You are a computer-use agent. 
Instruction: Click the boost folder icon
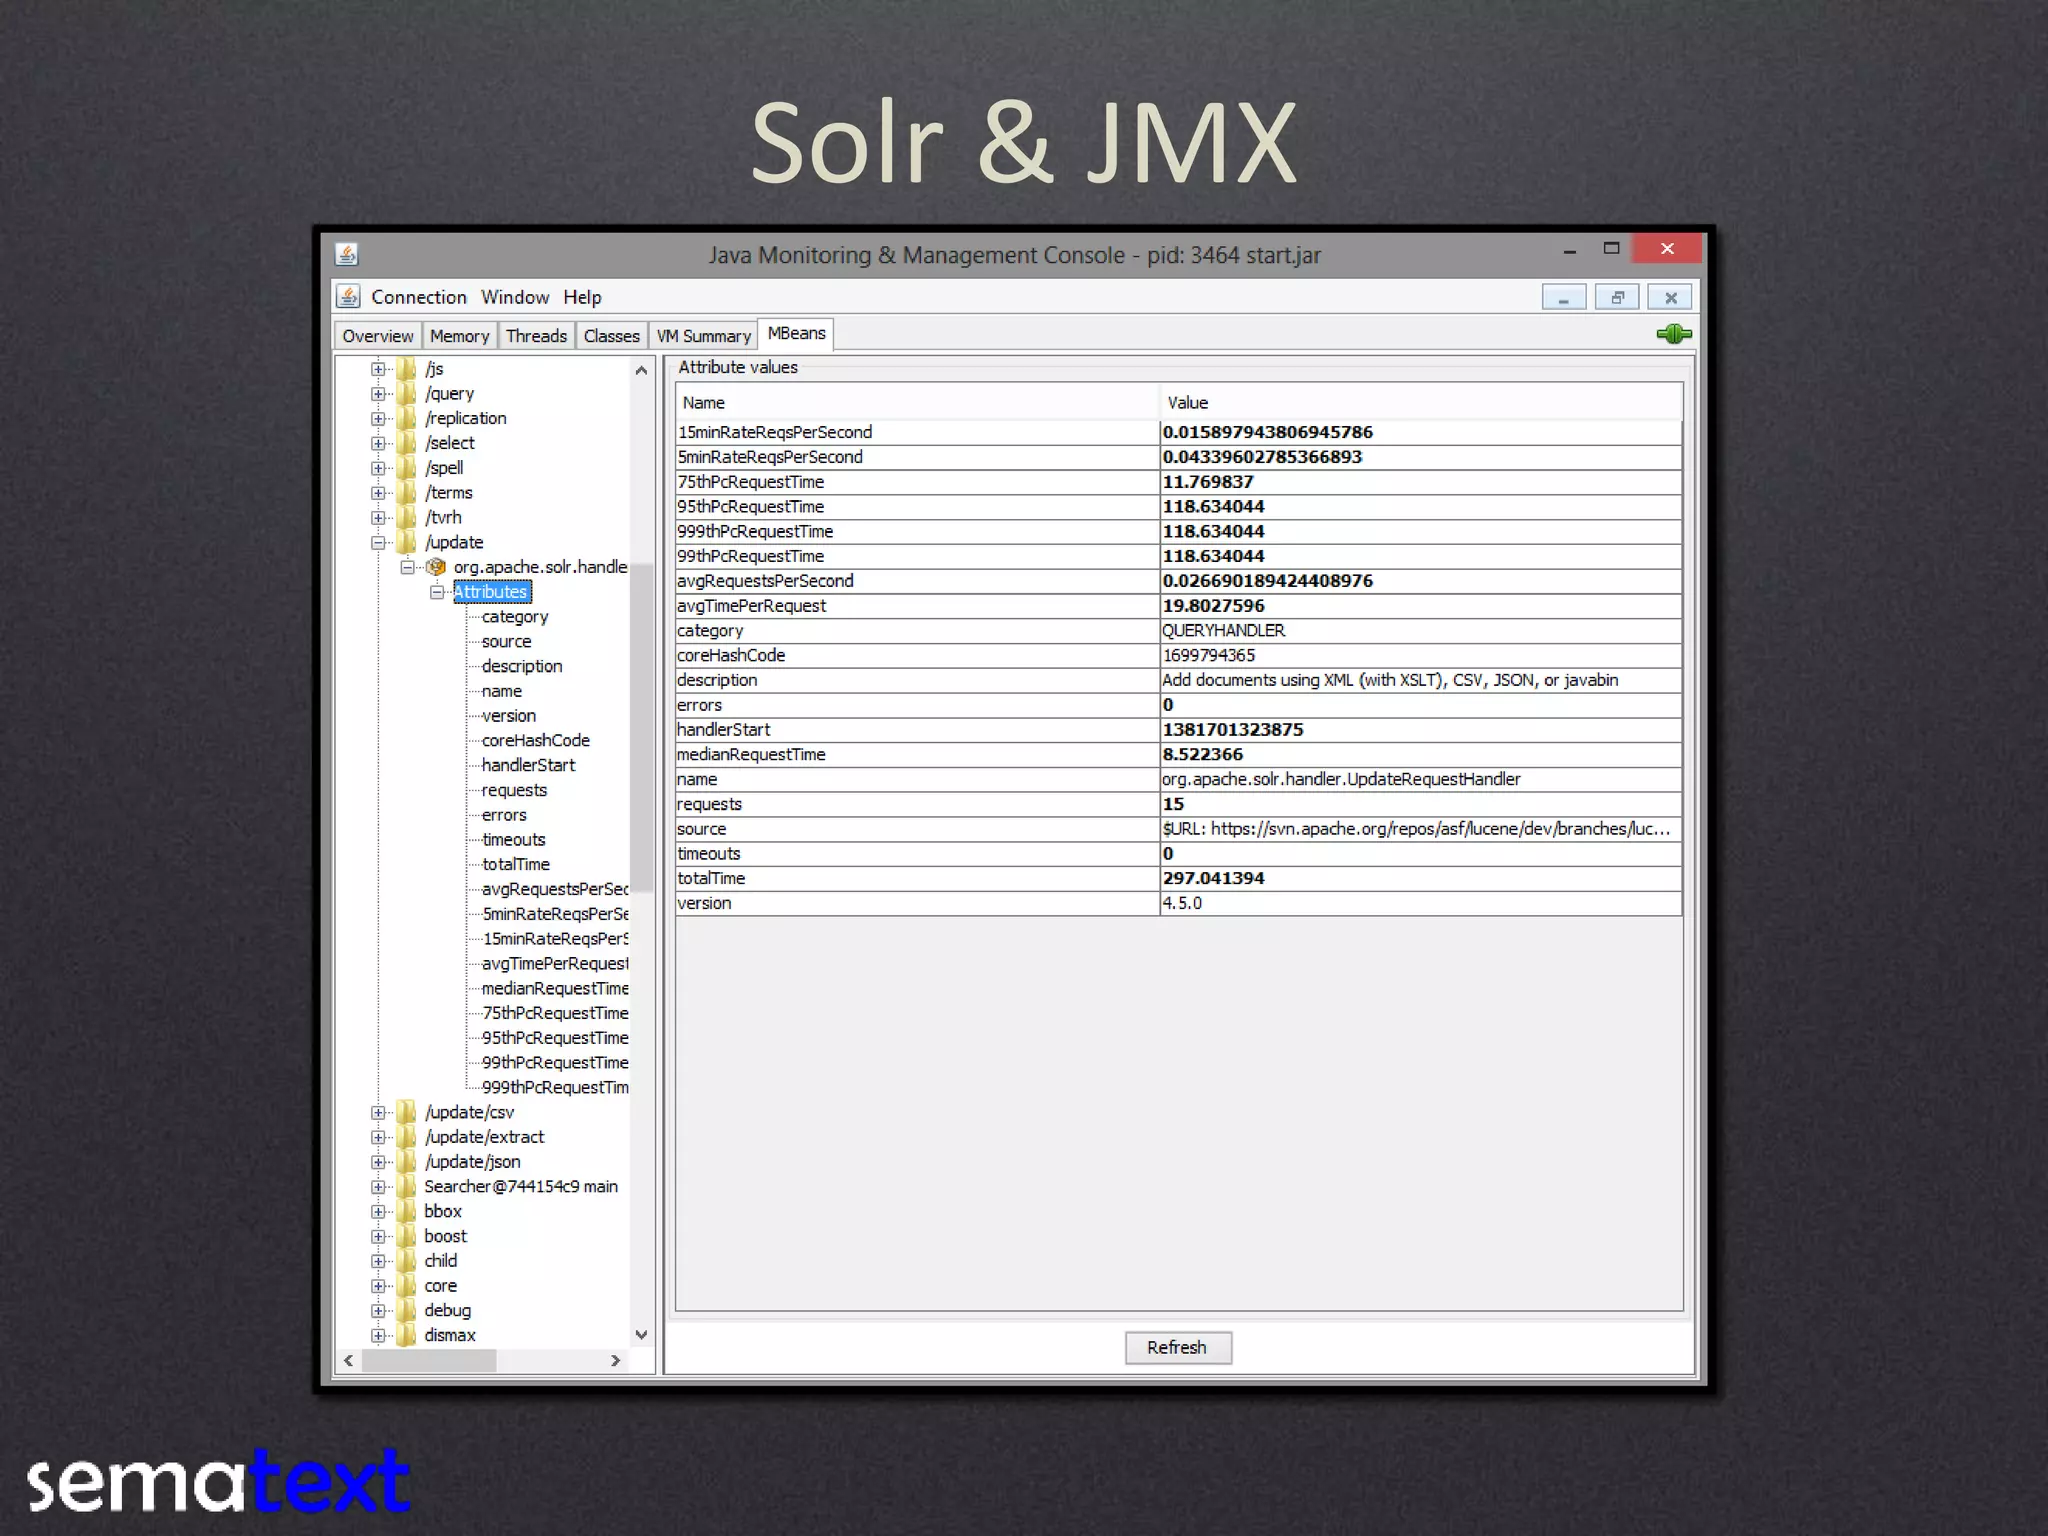[x=406, y=1236]
